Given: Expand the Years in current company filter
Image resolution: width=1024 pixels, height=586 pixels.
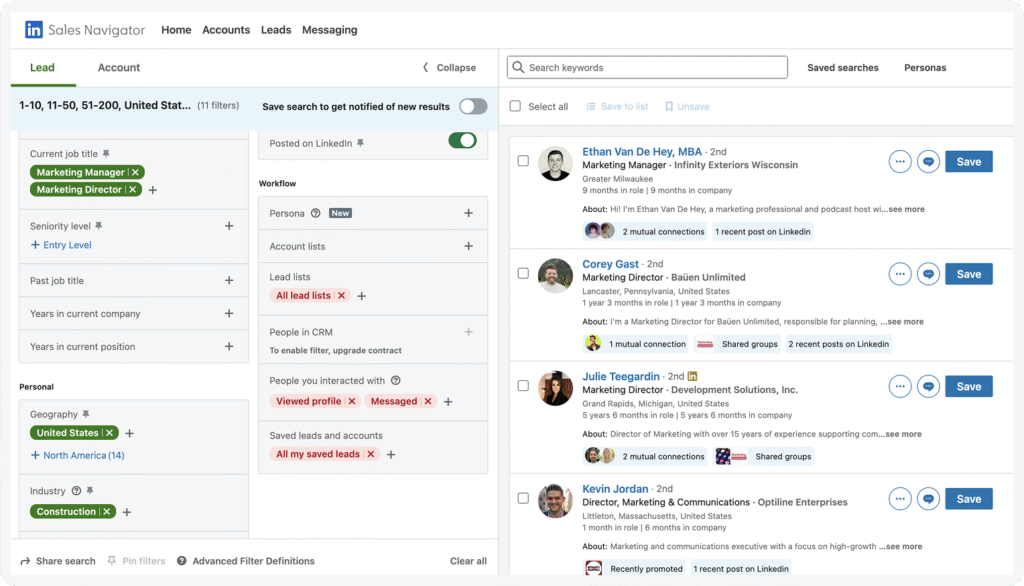Looking at the screenshot, I should (x=229, y=314).
